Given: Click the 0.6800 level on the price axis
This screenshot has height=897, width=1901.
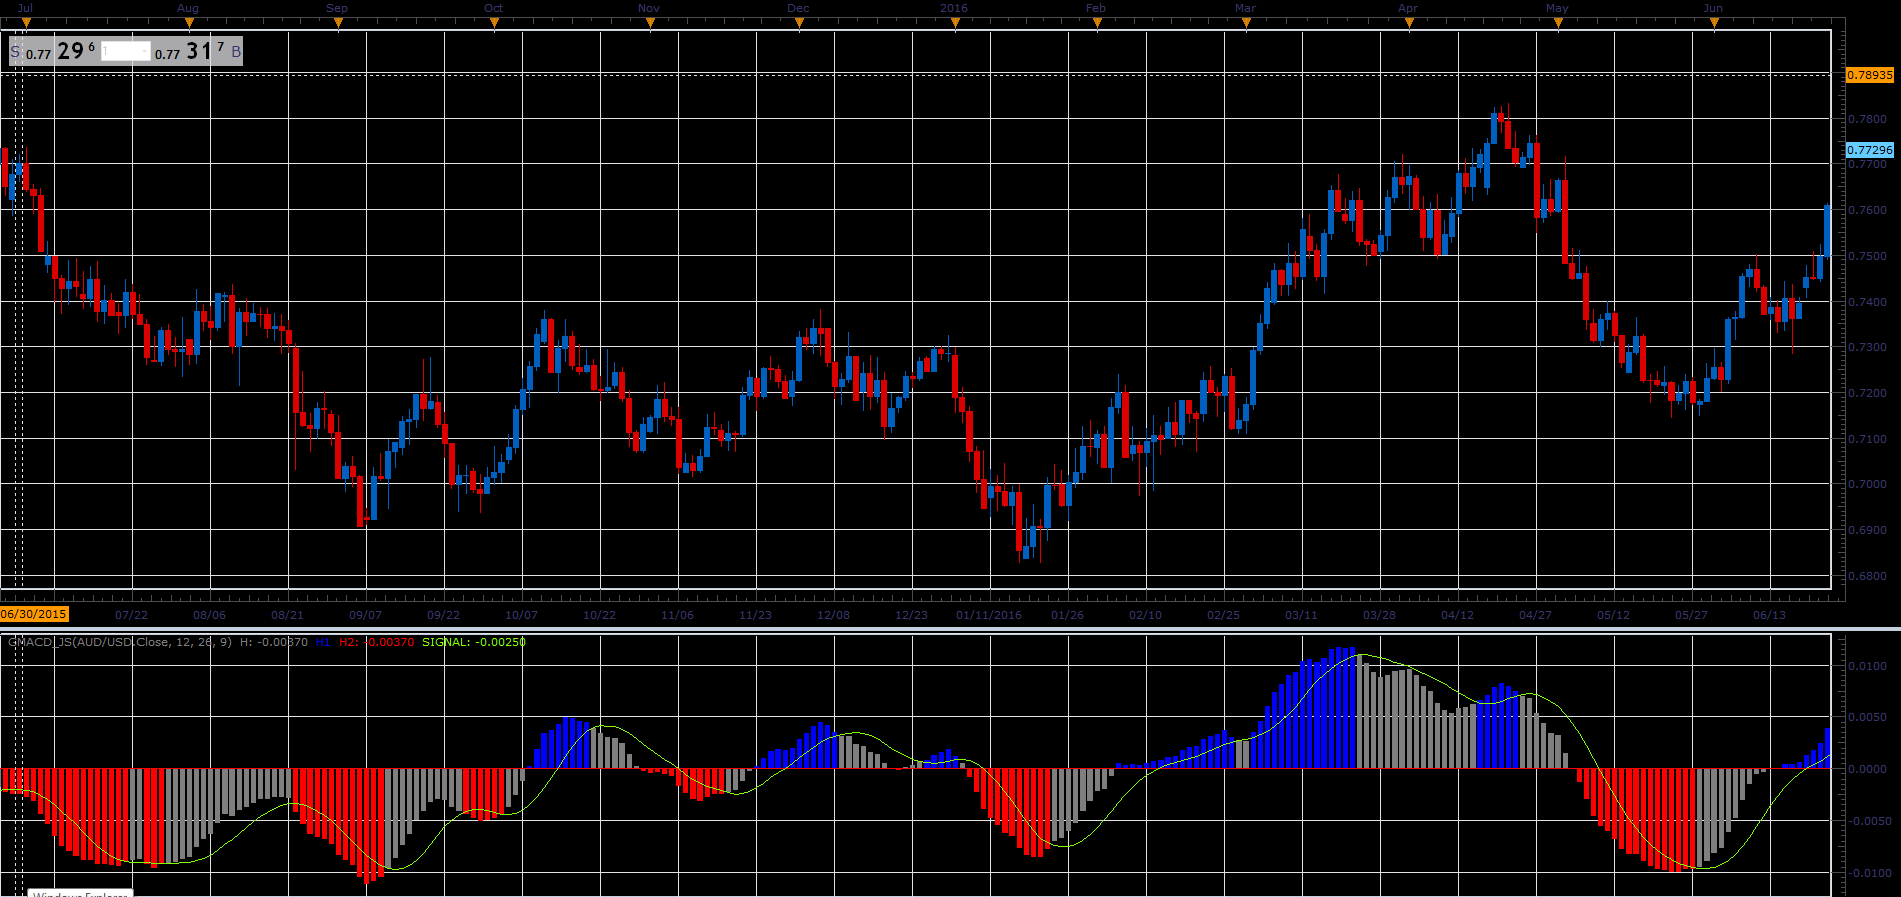Looking at the screenshot, I should pos(1867,576).
